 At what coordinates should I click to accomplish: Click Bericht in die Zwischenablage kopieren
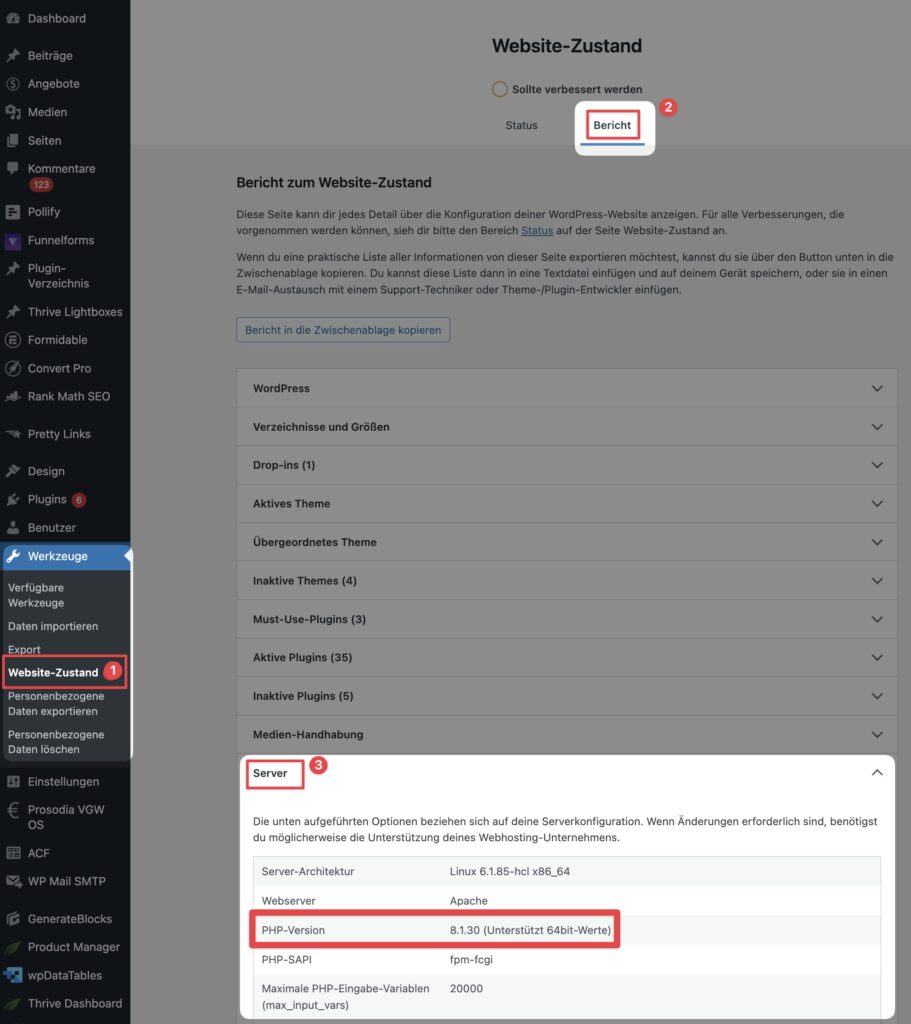click(x=343, y=330)
